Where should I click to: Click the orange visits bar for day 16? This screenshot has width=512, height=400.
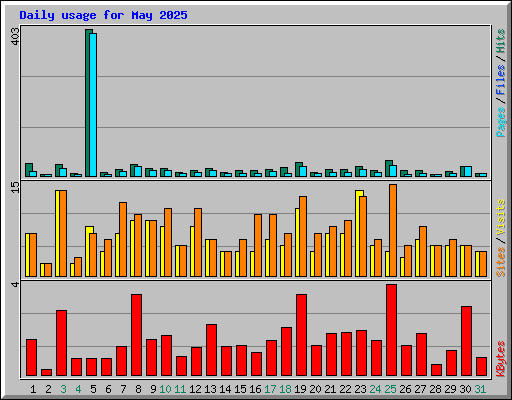(x=258, y=245)
